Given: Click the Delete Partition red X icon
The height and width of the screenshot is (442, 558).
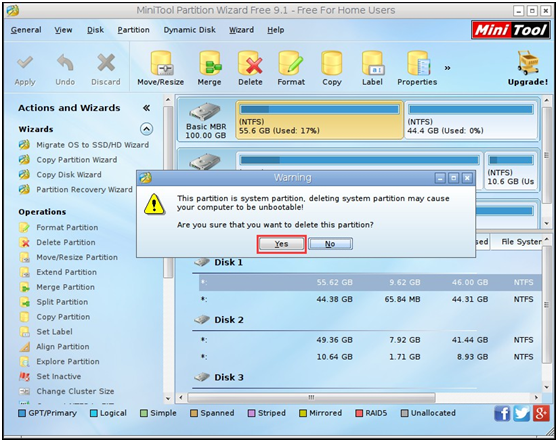Looking at the screenshot, I should point(25,243).
